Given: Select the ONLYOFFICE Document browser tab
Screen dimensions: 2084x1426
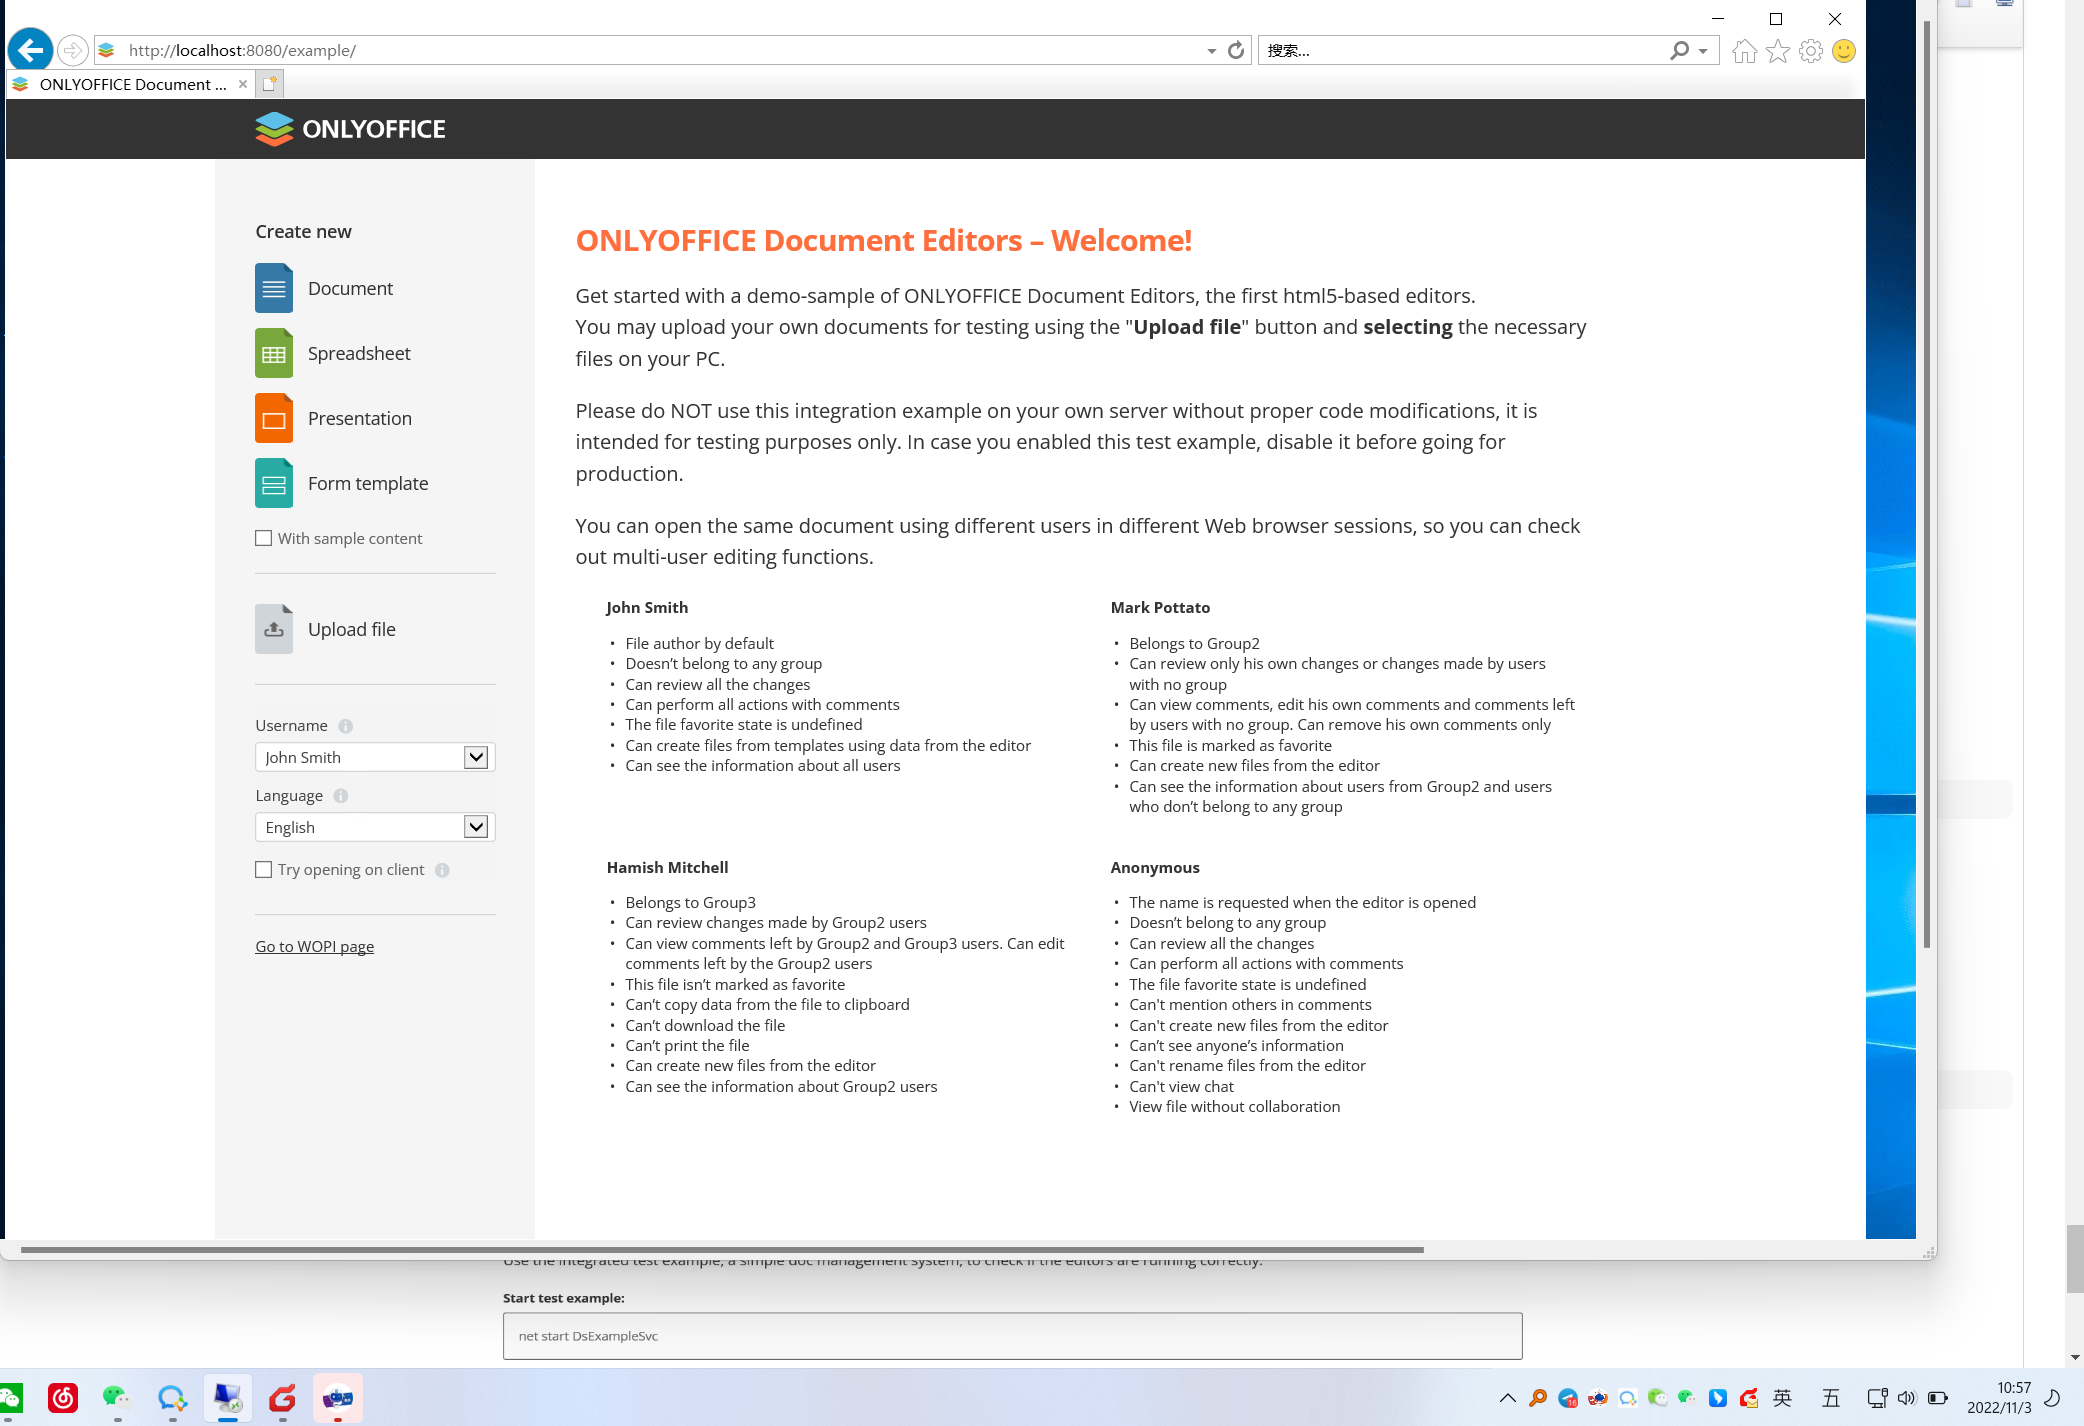Looking at the screenshot, I should pos(130,84).
